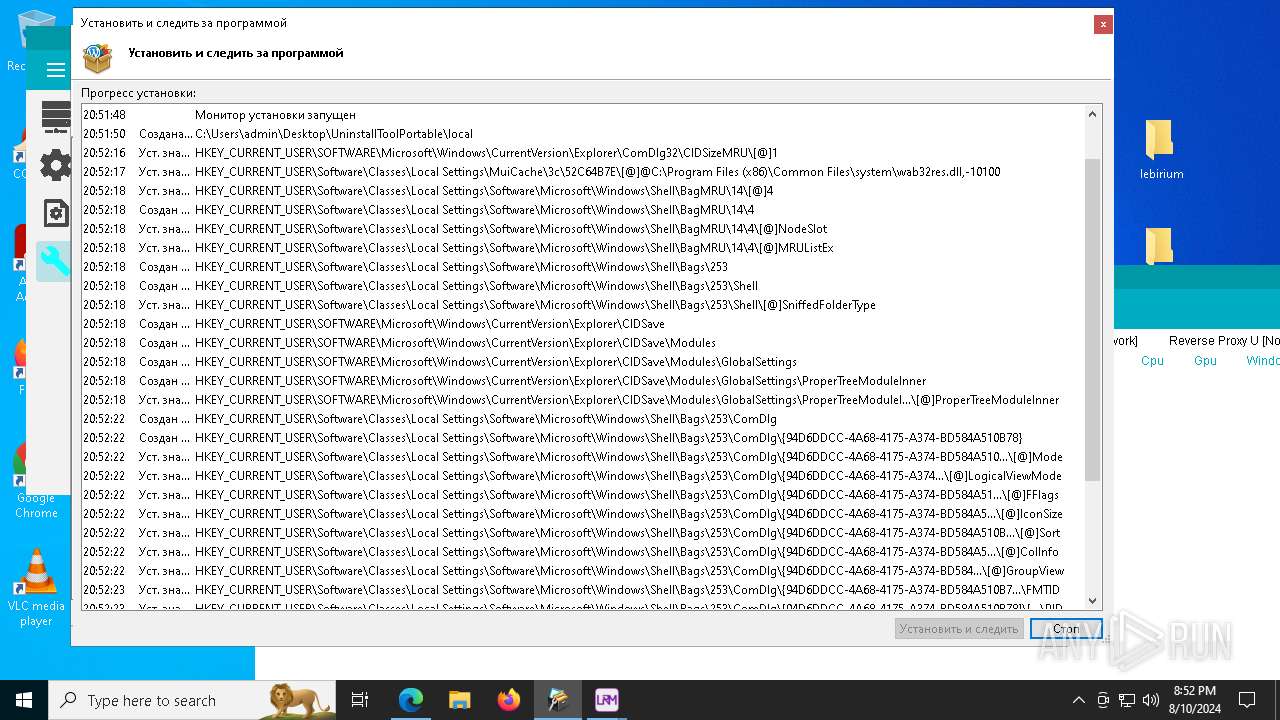Open network status tray icon
1280x720 pixels.
(1127, 700)
